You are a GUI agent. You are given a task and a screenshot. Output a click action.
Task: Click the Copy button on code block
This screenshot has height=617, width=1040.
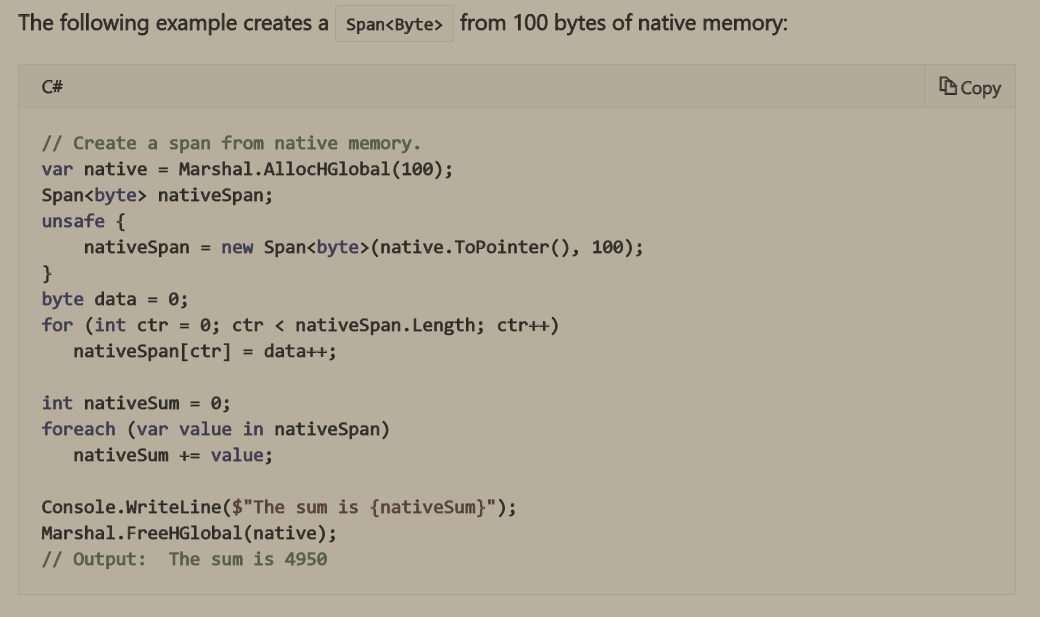pyautogui.click(x=970, y=87)
